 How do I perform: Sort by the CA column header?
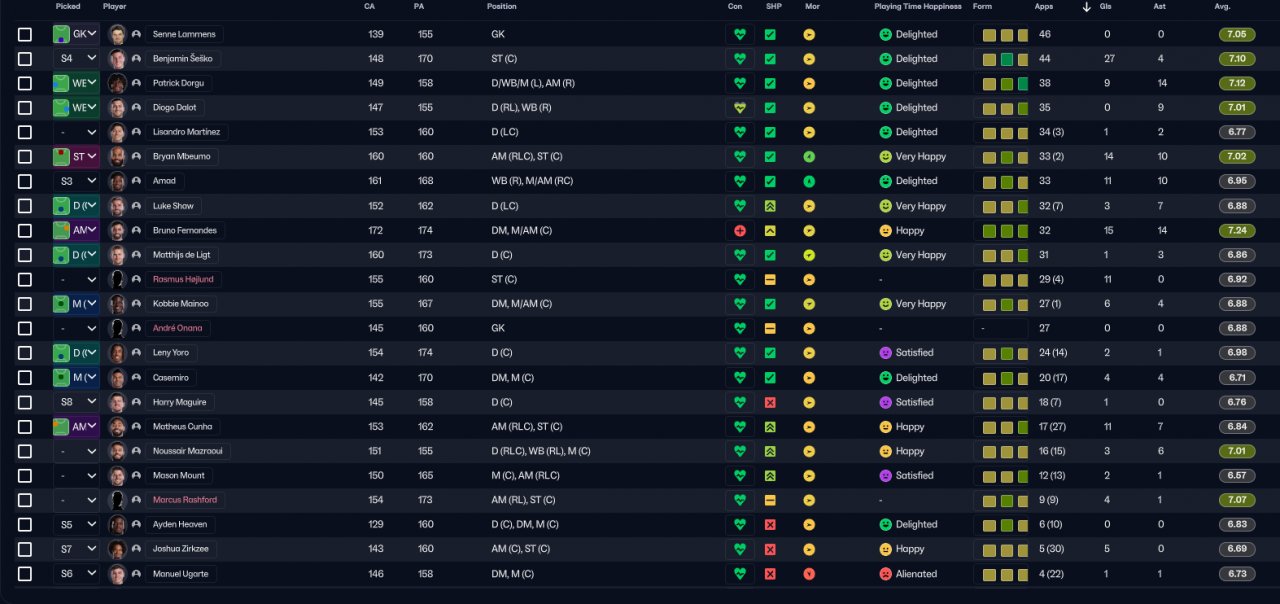370,7
